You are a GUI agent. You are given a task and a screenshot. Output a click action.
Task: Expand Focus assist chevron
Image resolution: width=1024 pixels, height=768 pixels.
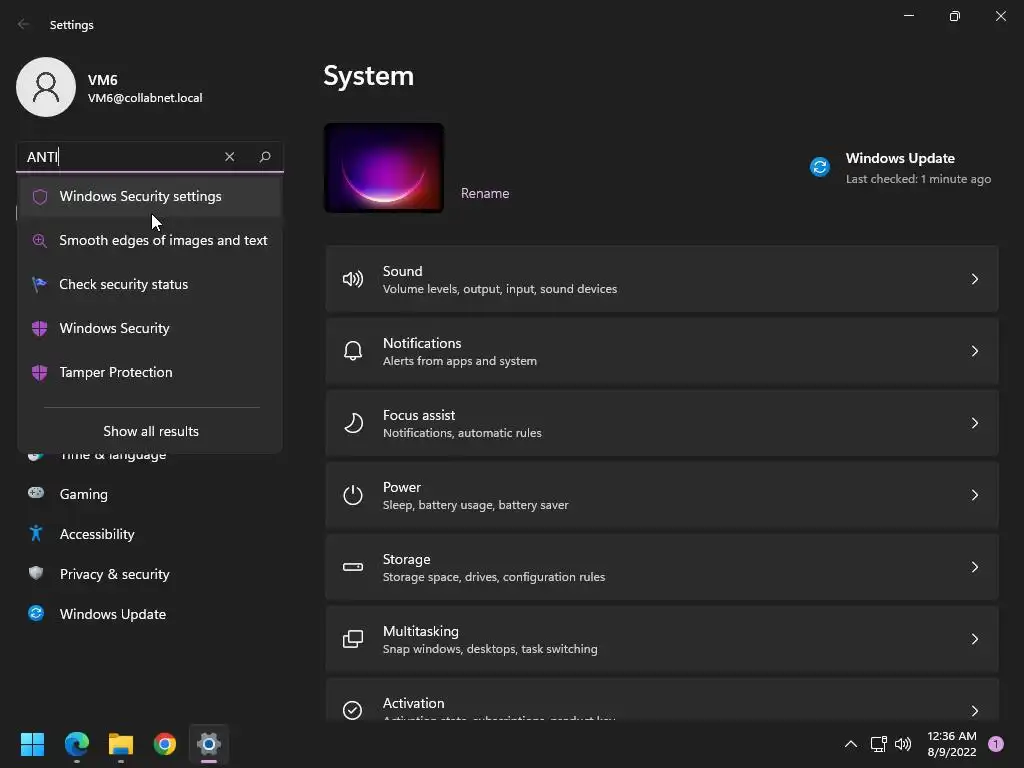tap(974, 423)
